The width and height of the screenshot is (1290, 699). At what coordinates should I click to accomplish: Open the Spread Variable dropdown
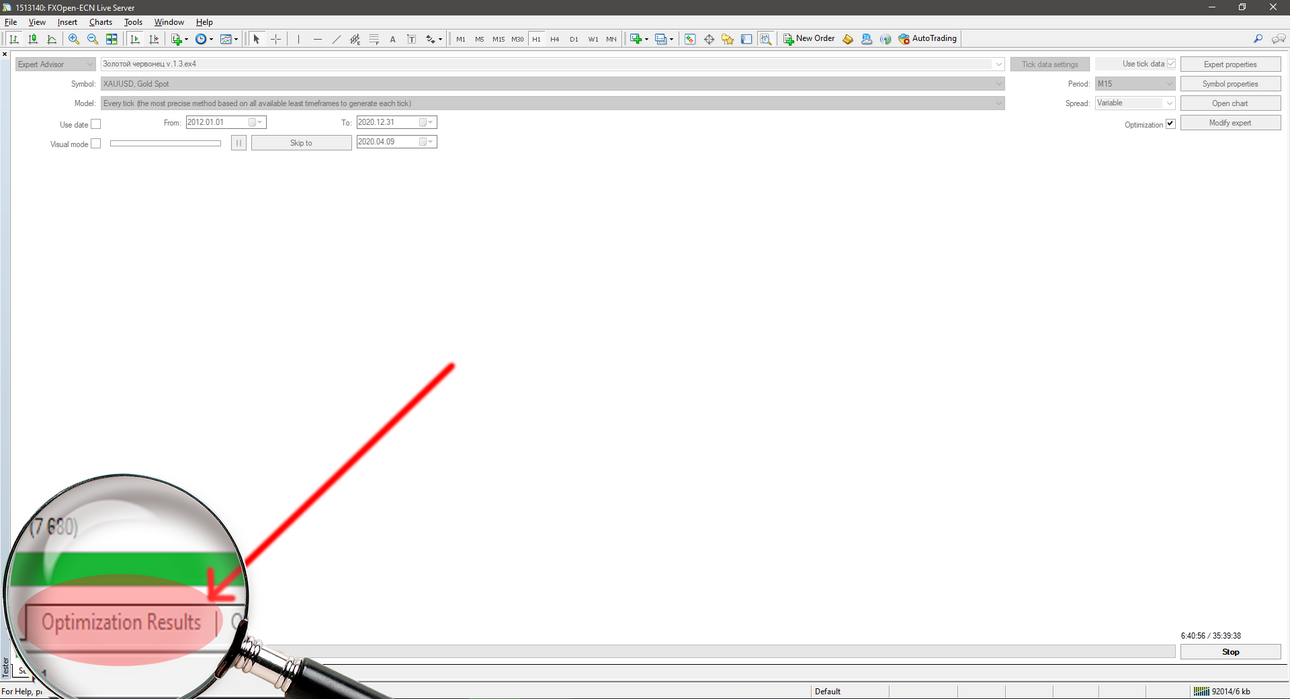(x=1170, y=103)
